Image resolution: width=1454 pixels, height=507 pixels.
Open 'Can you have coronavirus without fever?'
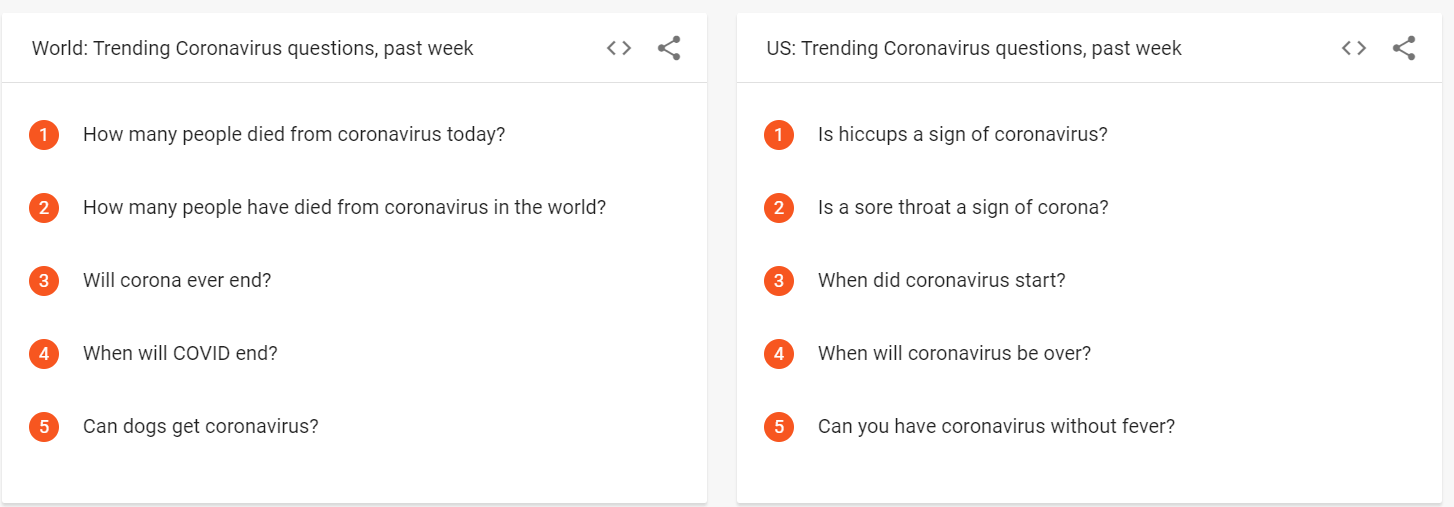coord(996,427)
